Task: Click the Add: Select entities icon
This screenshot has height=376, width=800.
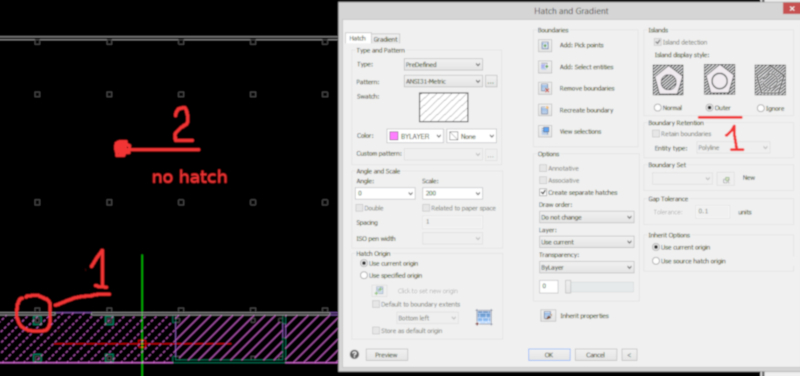Action: point(545,67)
